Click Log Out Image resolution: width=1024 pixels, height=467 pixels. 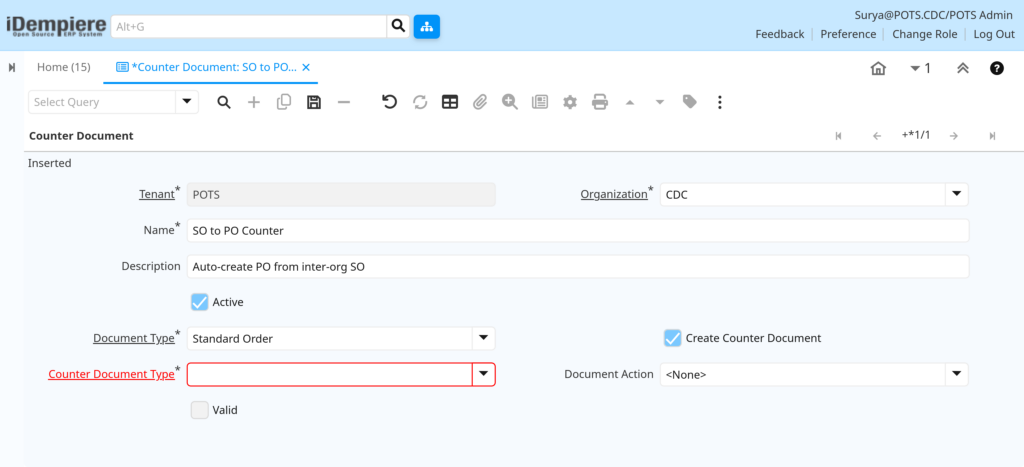tap(994, 34)
